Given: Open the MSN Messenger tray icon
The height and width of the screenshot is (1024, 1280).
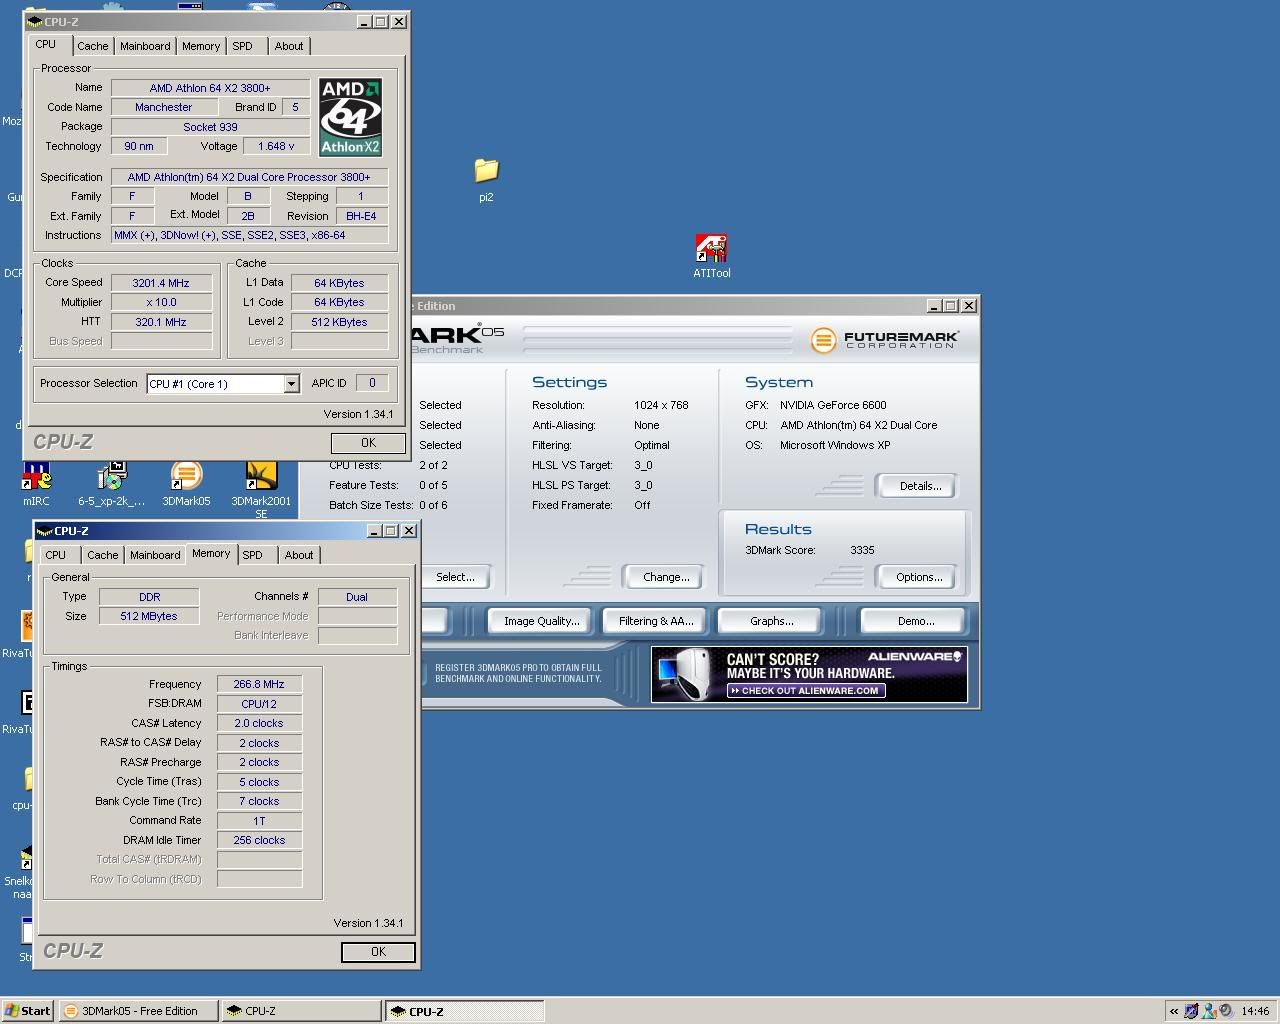Looking at the screenshot, I should pyautogui.click(x=1209, y=1011).
